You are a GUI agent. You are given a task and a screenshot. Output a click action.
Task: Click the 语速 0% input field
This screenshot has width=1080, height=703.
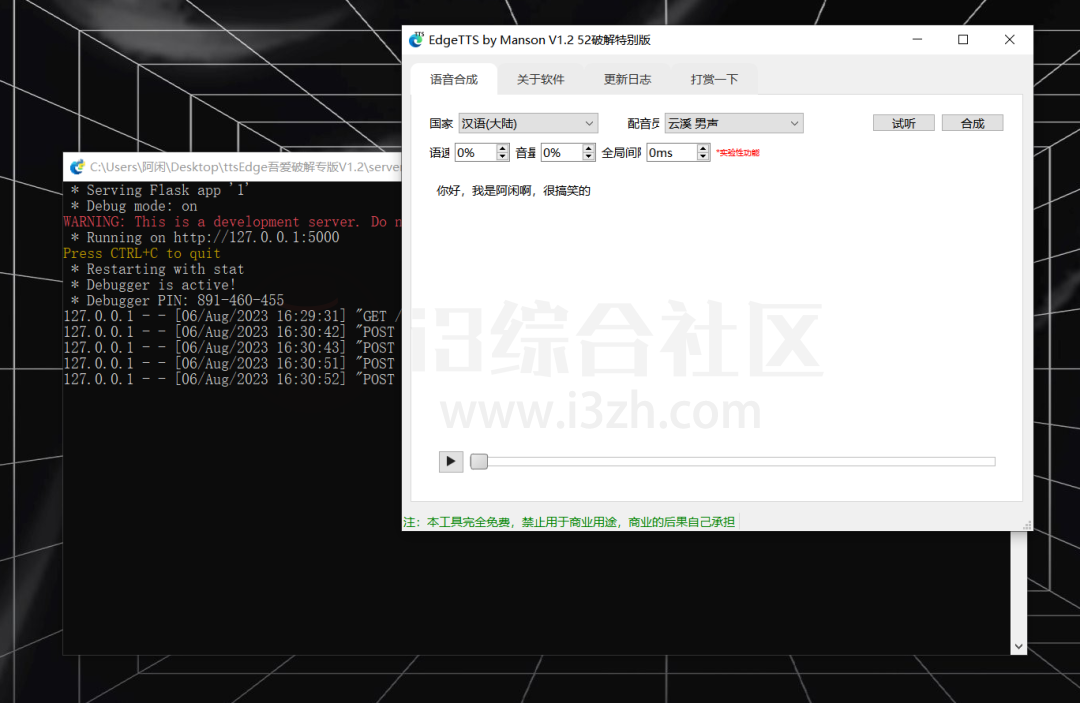click(476, 153)
